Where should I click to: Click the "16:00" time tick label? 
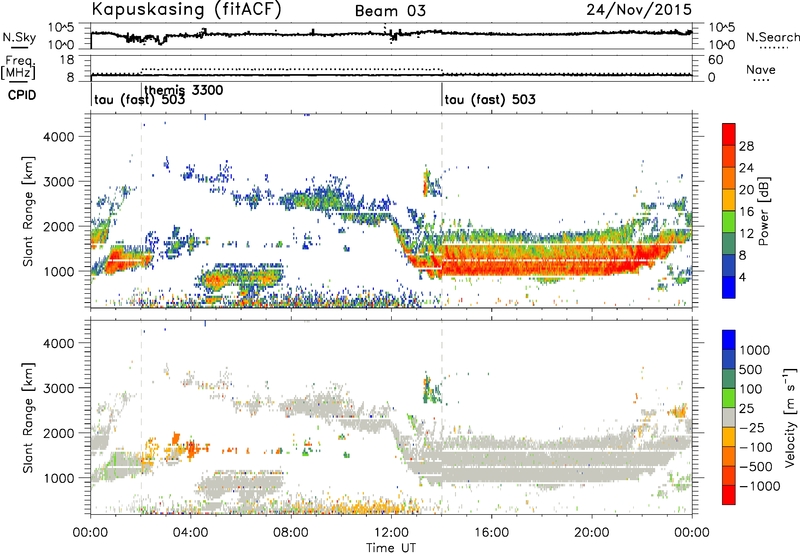[491, 533]
